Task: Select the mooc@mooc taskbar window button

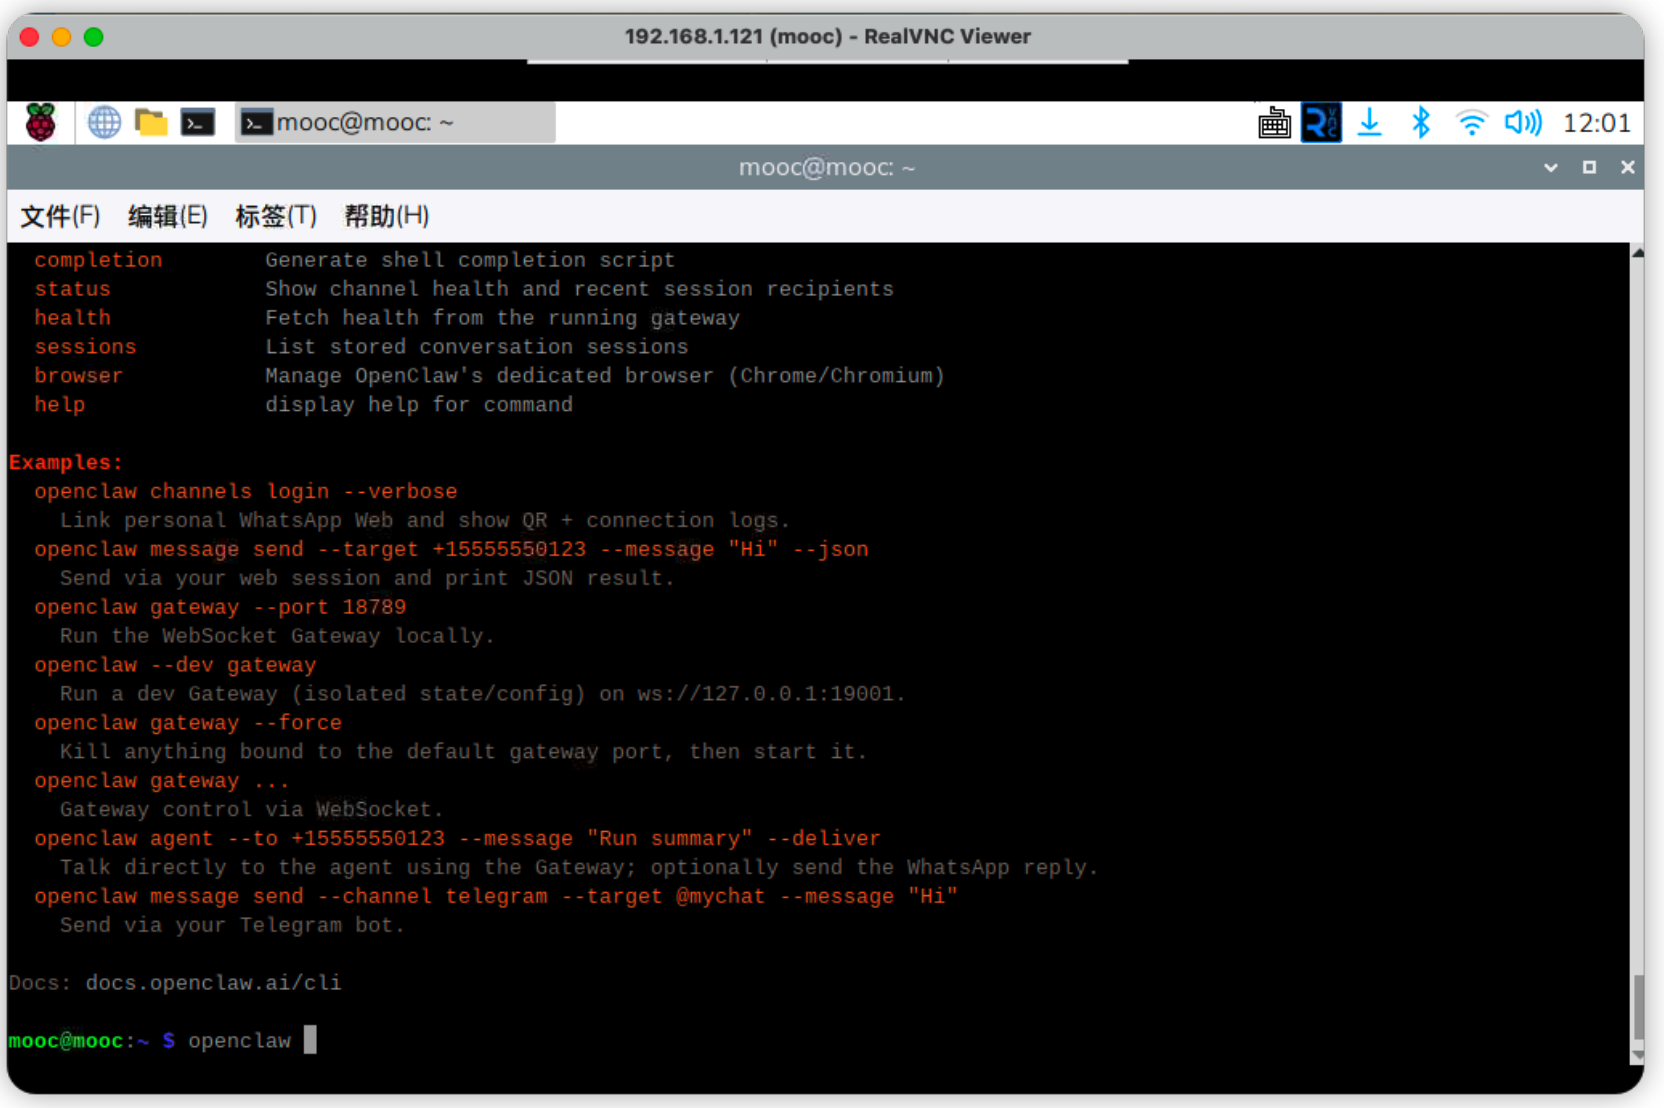Action: (395, 123)
